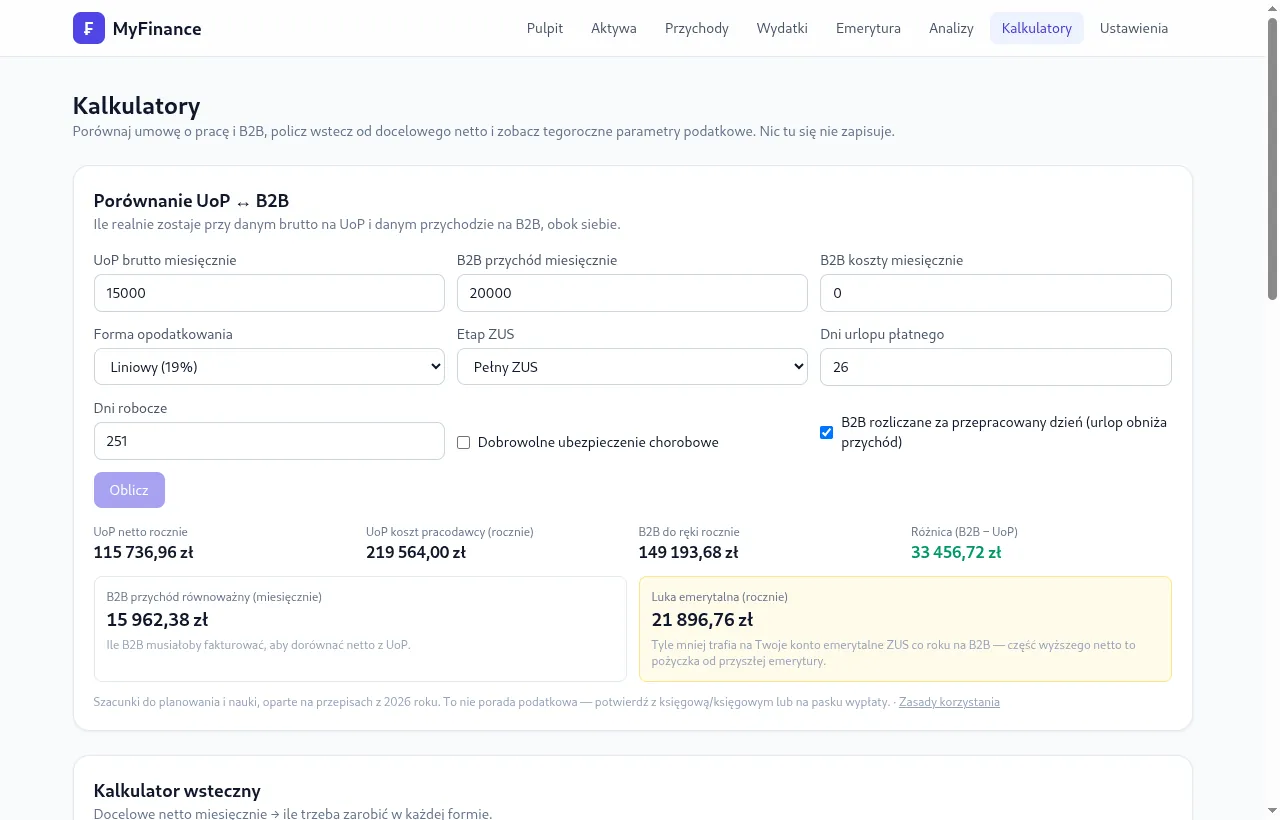
Task: Click the UoP koszt pracodawcy value 219 564,00 zł
Action: pyautogui.click(x=416, y=552)
